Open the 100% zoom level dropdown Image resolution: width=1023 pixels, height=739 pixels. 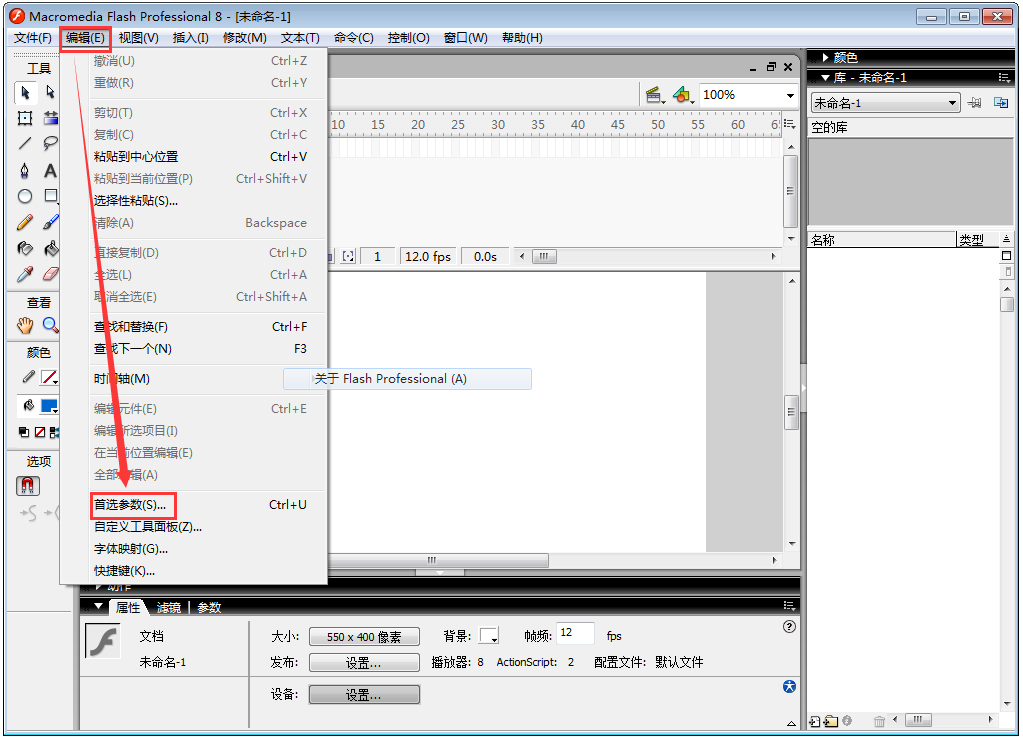790,96
